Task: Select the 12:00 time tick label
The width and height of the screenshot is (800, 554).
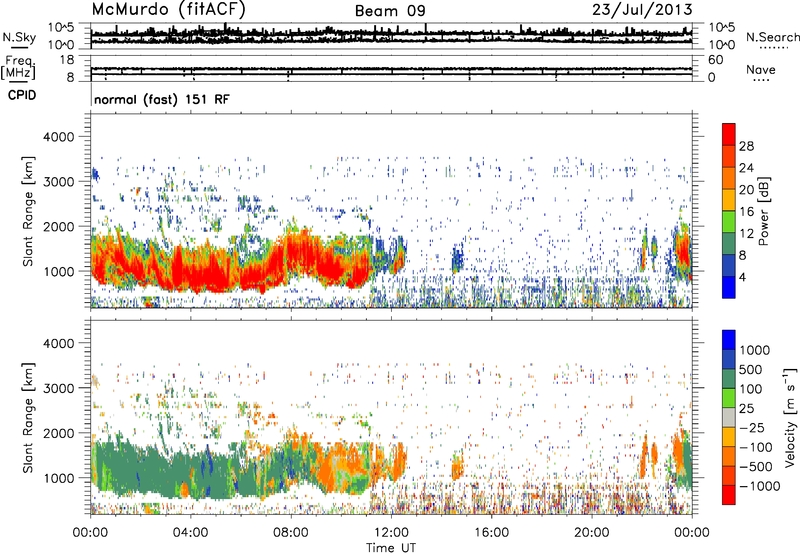Action: 391,533
